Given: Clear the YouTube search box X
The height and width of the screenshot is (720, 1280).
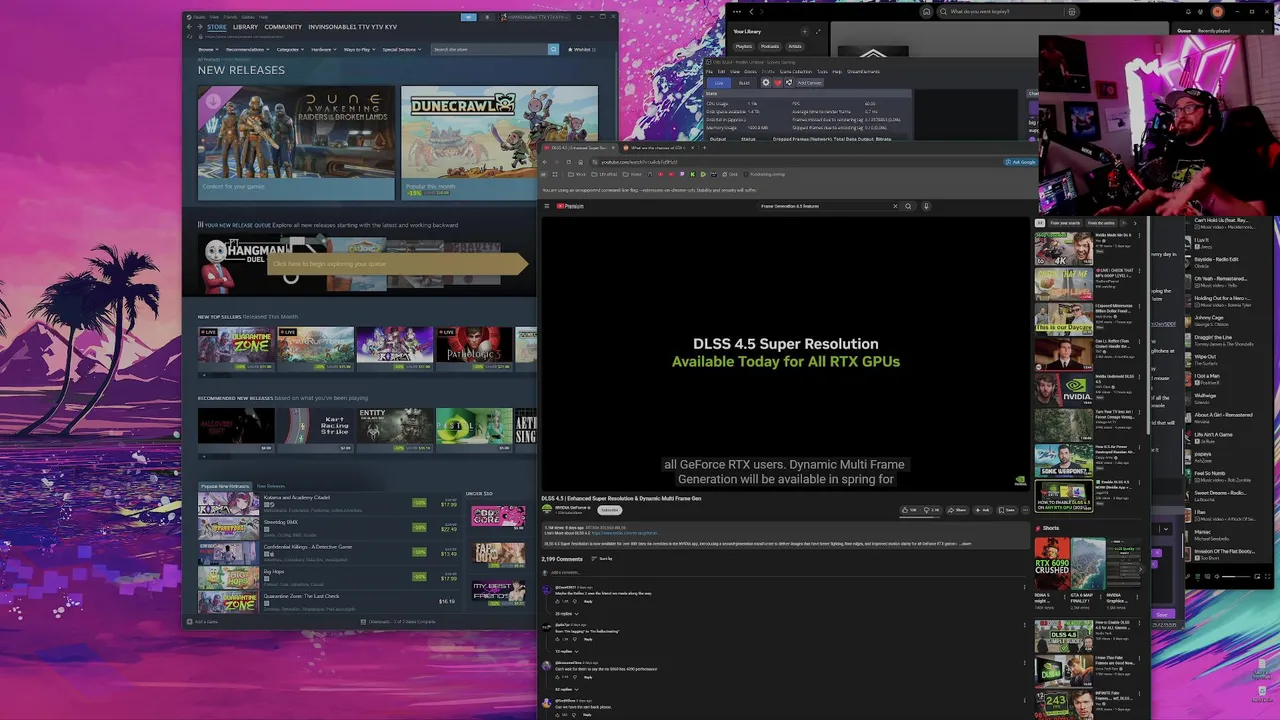Looking at the screenshot, I should [895, 206].
